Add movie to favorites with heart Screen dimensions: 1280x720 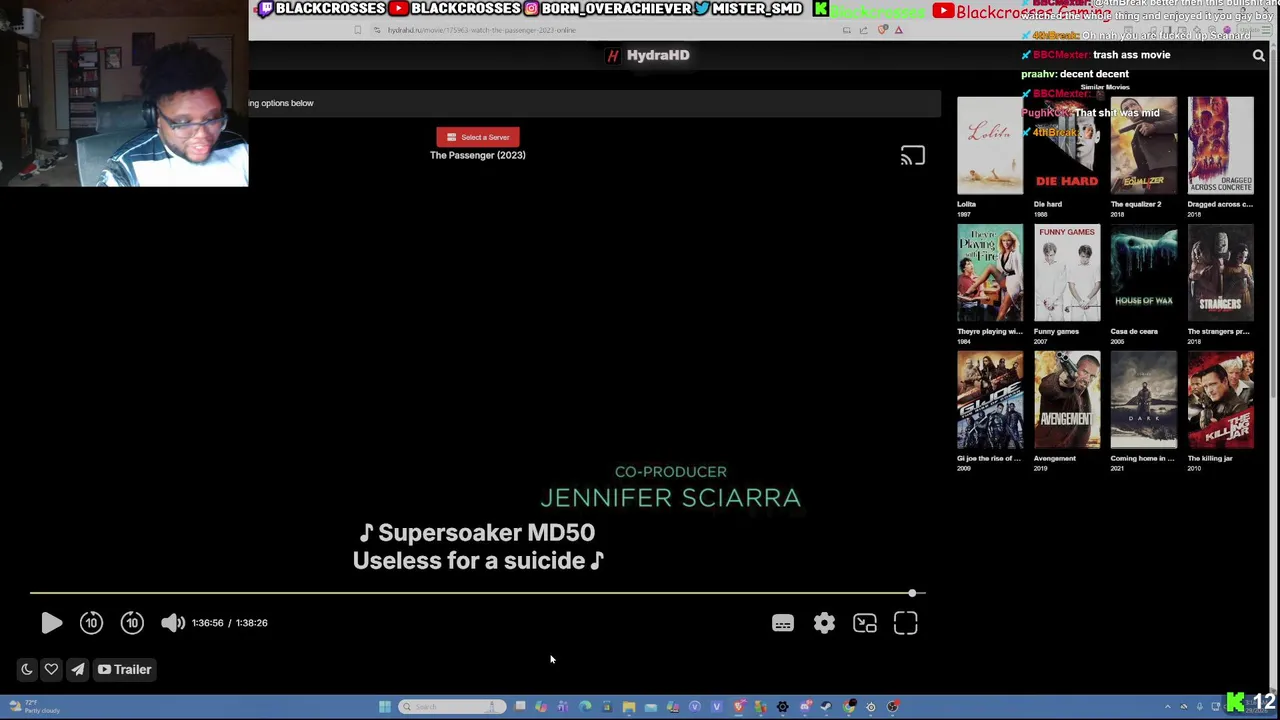click(x=51, y=670)
